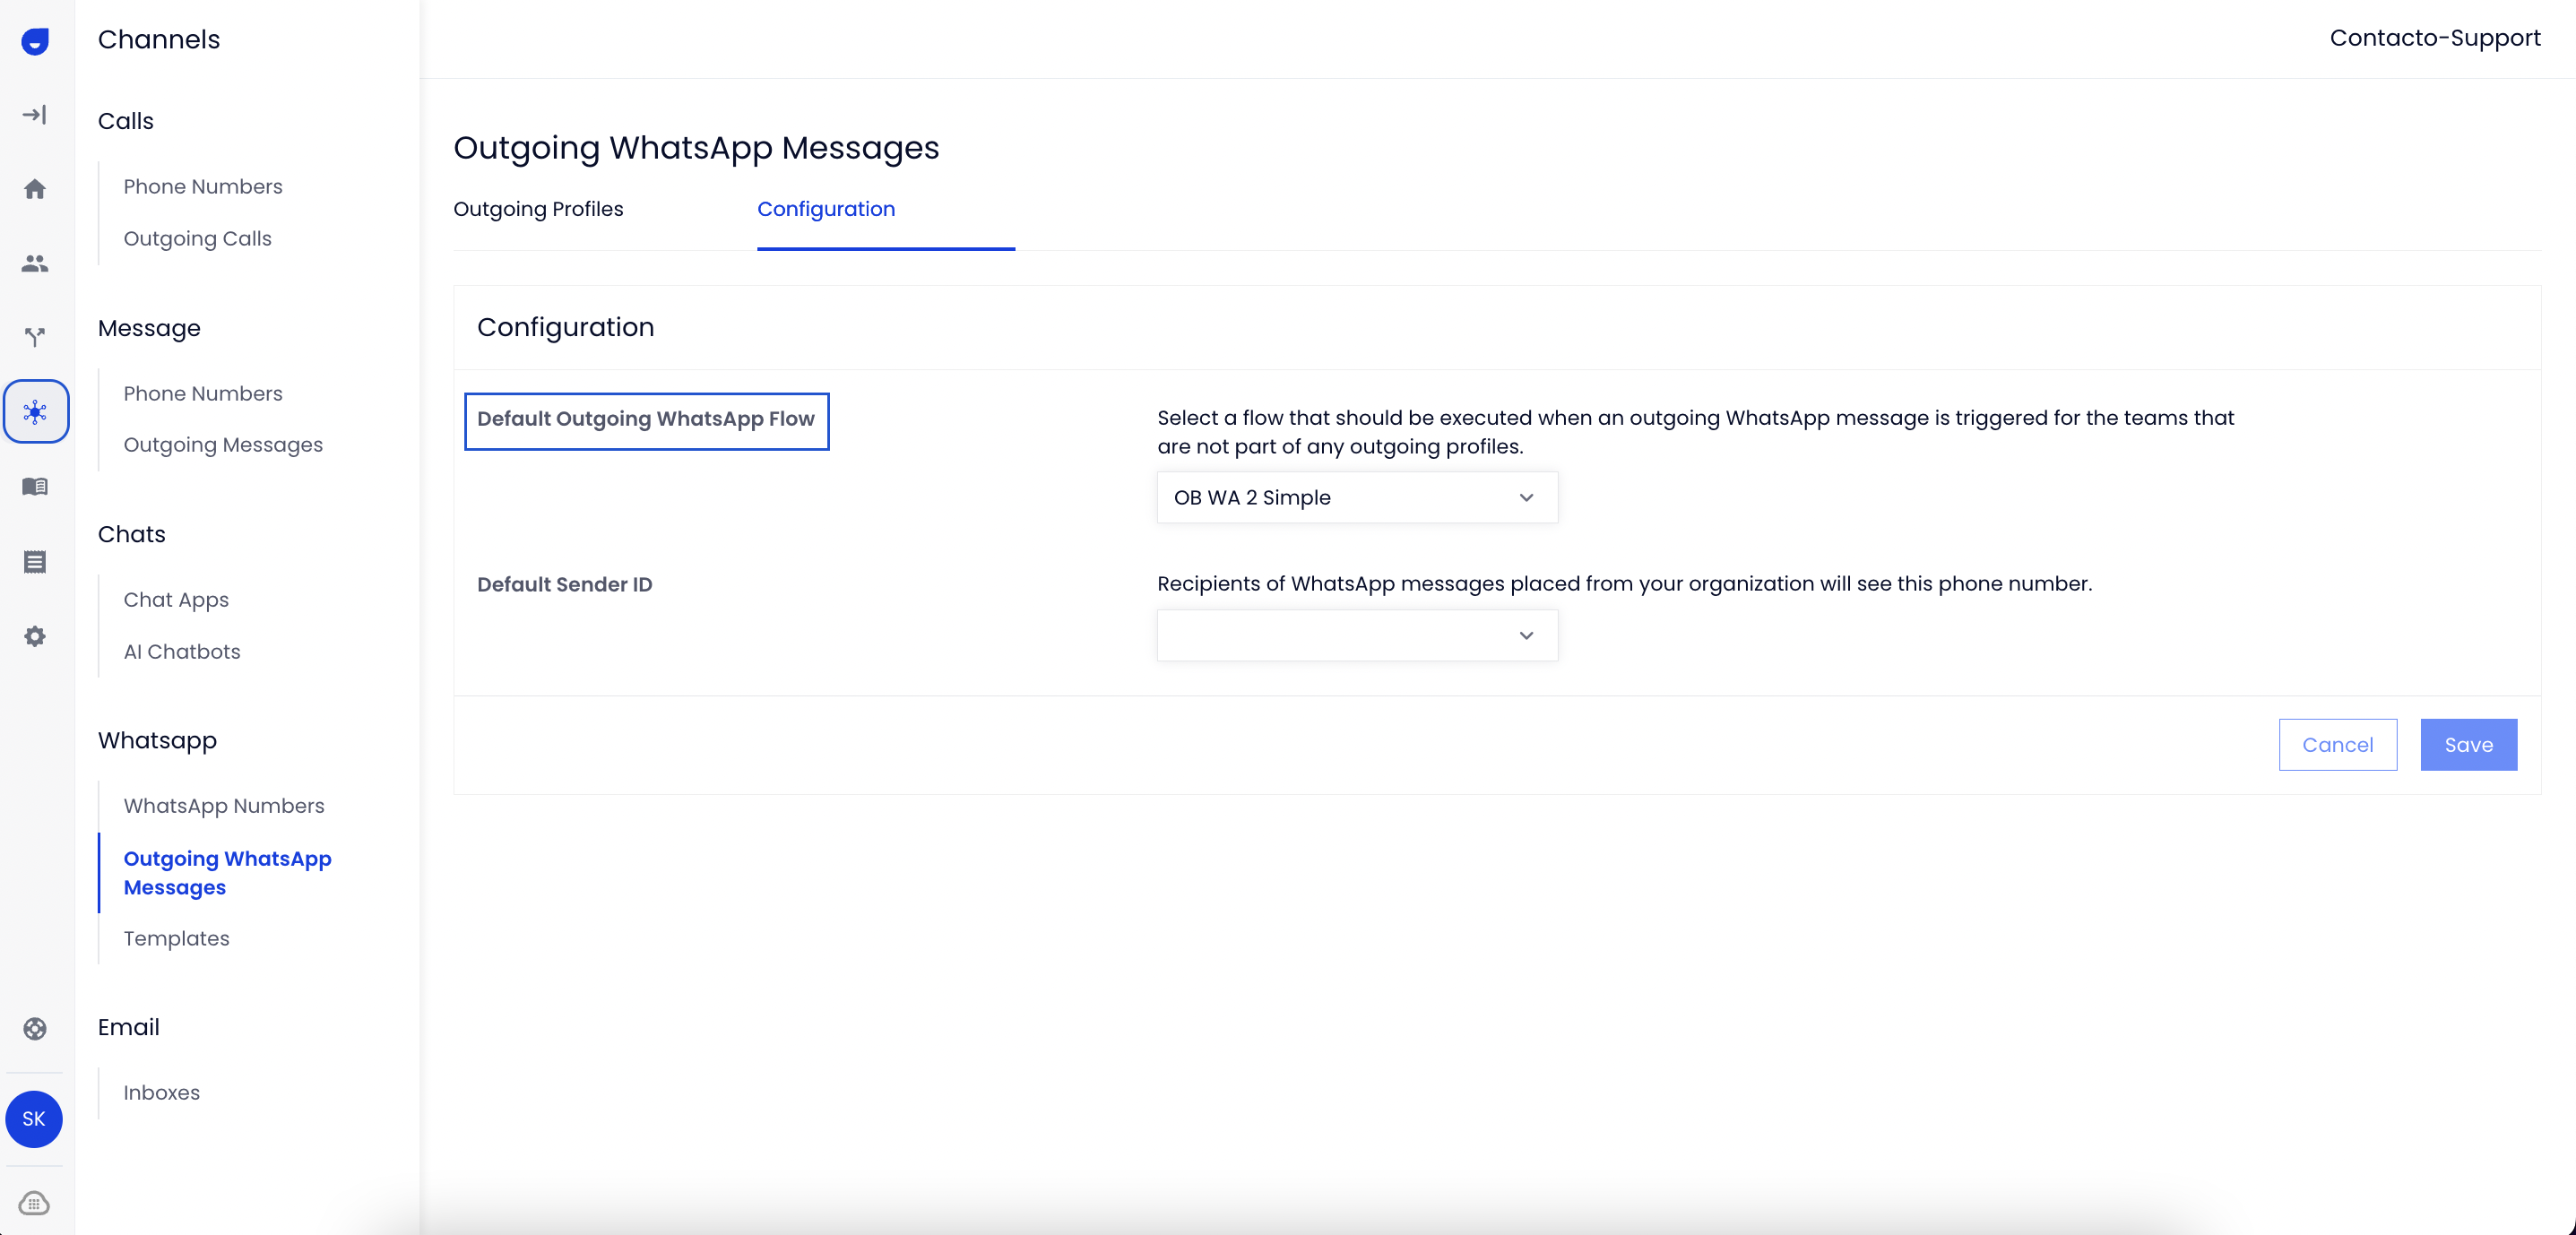Click the Contacto-Support organization name
This screenshot has height=1235, width=2576.
tap(2435, 38)
